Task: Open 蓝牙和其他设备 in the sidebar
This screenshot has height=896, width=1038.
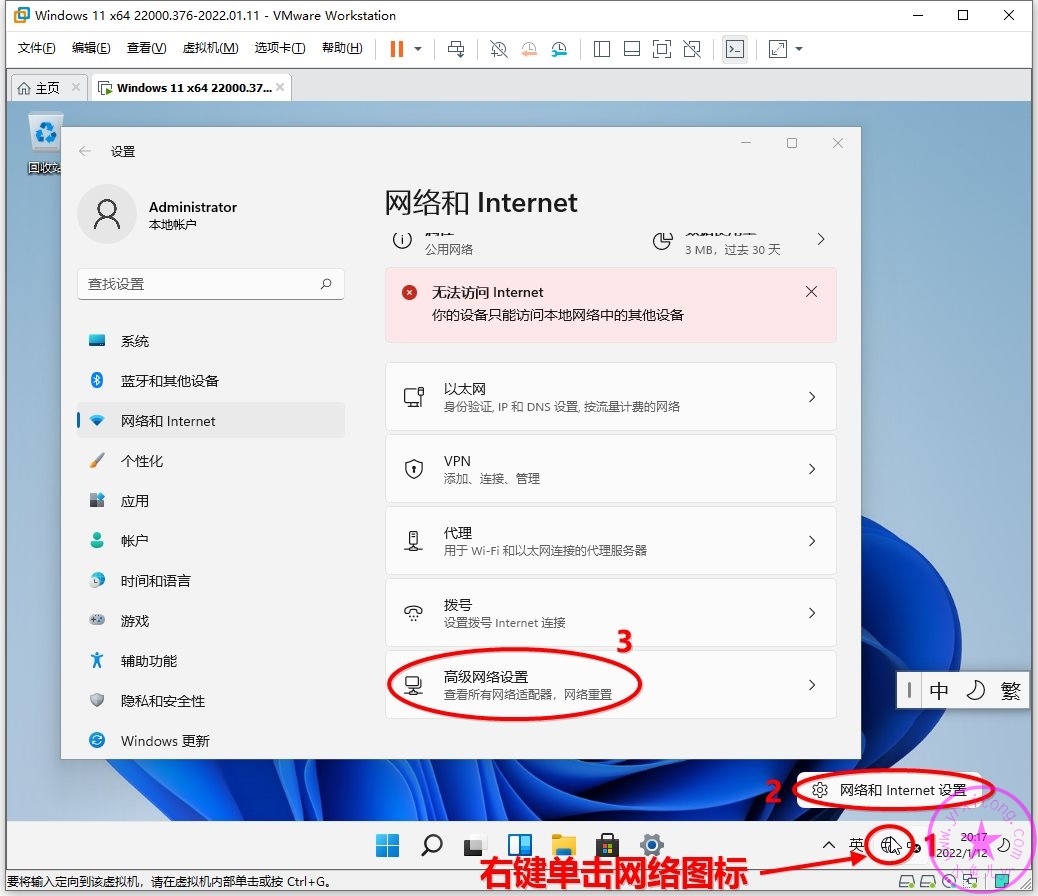Action: click(211, 381)
